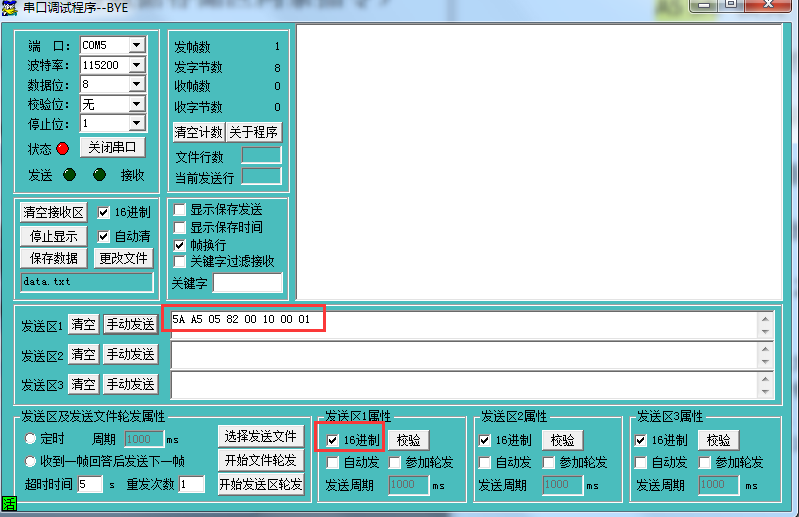Enable 关键字过滤接收 checkbox
Screen dimensions: 799x517
click(179, 261)
